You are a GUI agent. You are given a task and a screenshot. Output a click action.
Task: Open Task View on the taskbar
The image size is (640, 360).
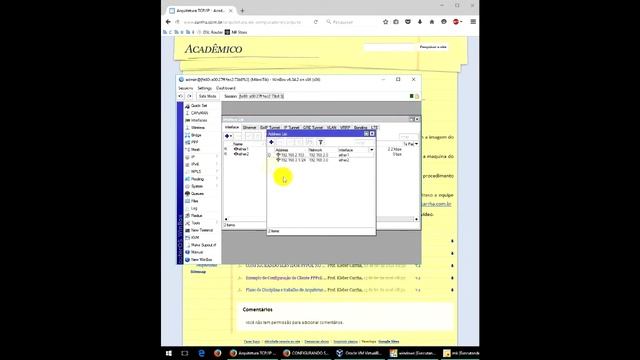185,353
